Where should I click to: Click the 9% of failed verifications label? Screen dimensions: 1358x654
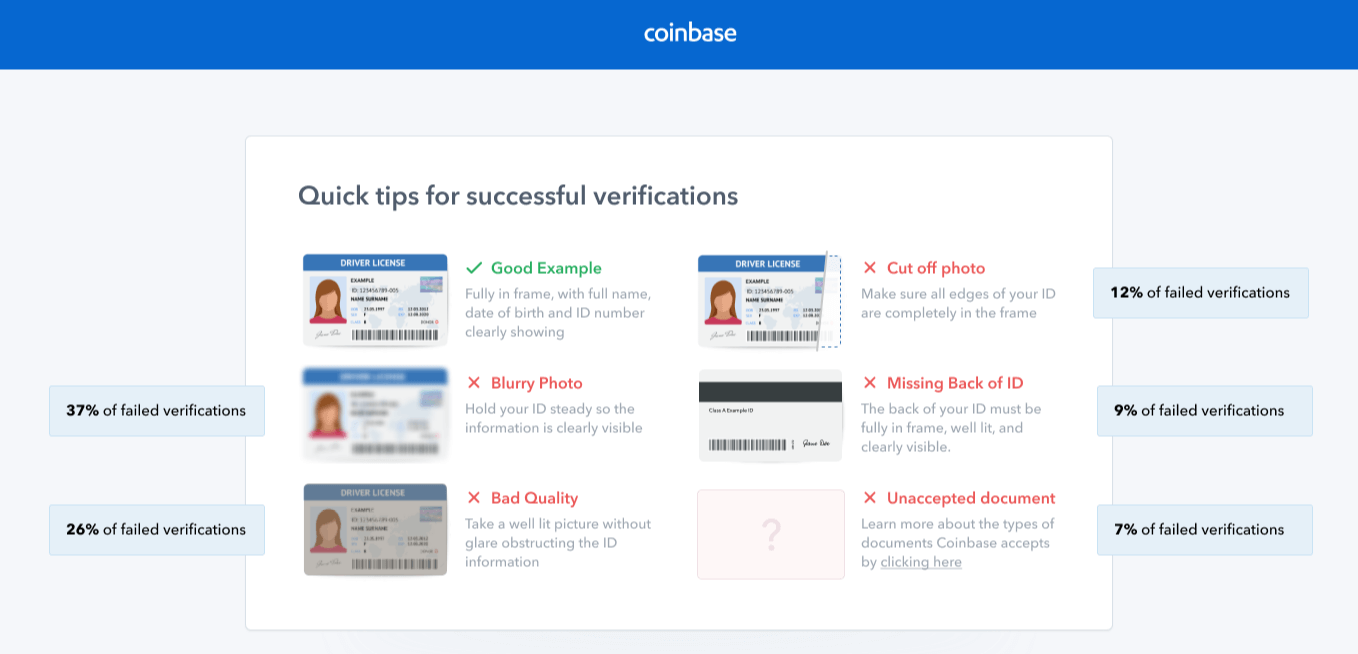click(x=1204, y=411)
